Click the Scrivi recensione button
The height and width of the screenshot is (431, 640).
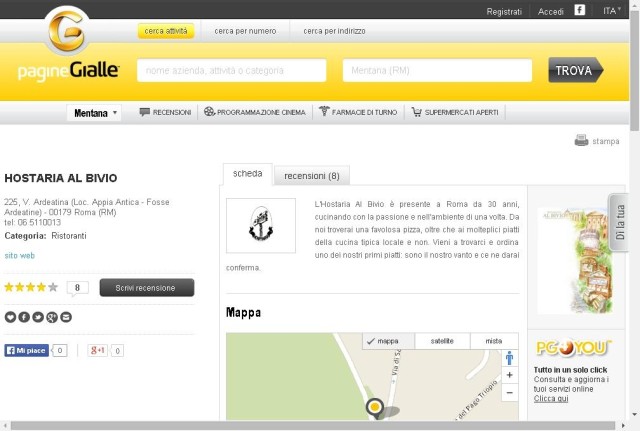pos(147,288)
